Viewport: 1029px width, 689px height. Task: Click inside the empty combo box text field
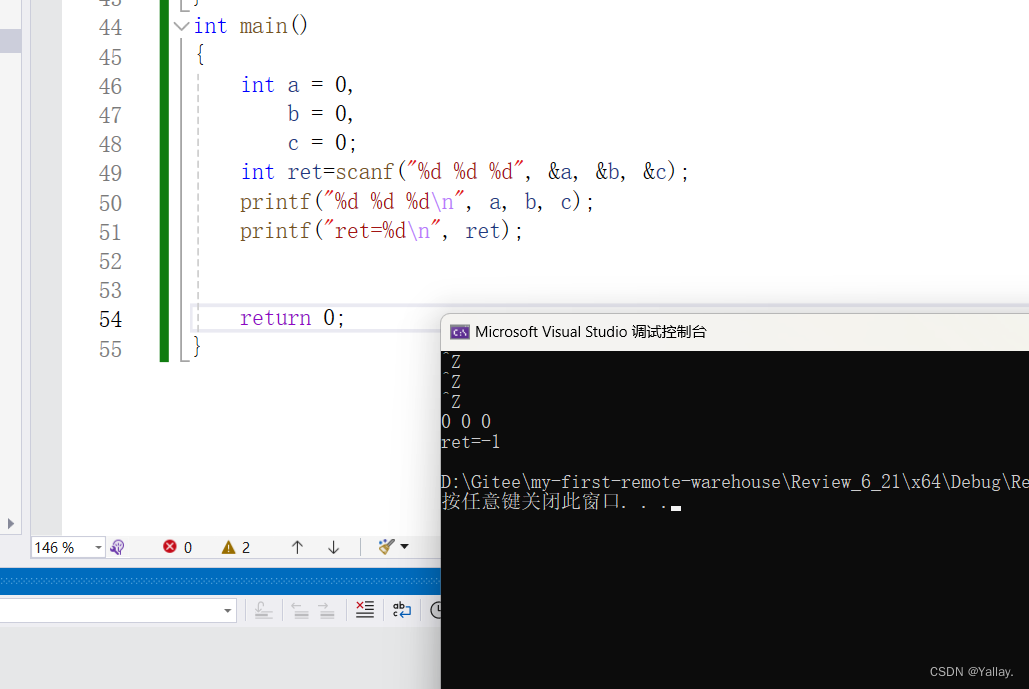(x=110, y=610)
